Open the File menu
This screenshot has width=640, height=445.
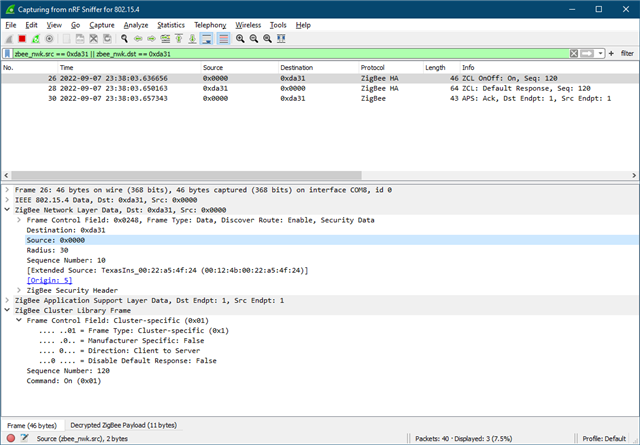tap(11, 25)
